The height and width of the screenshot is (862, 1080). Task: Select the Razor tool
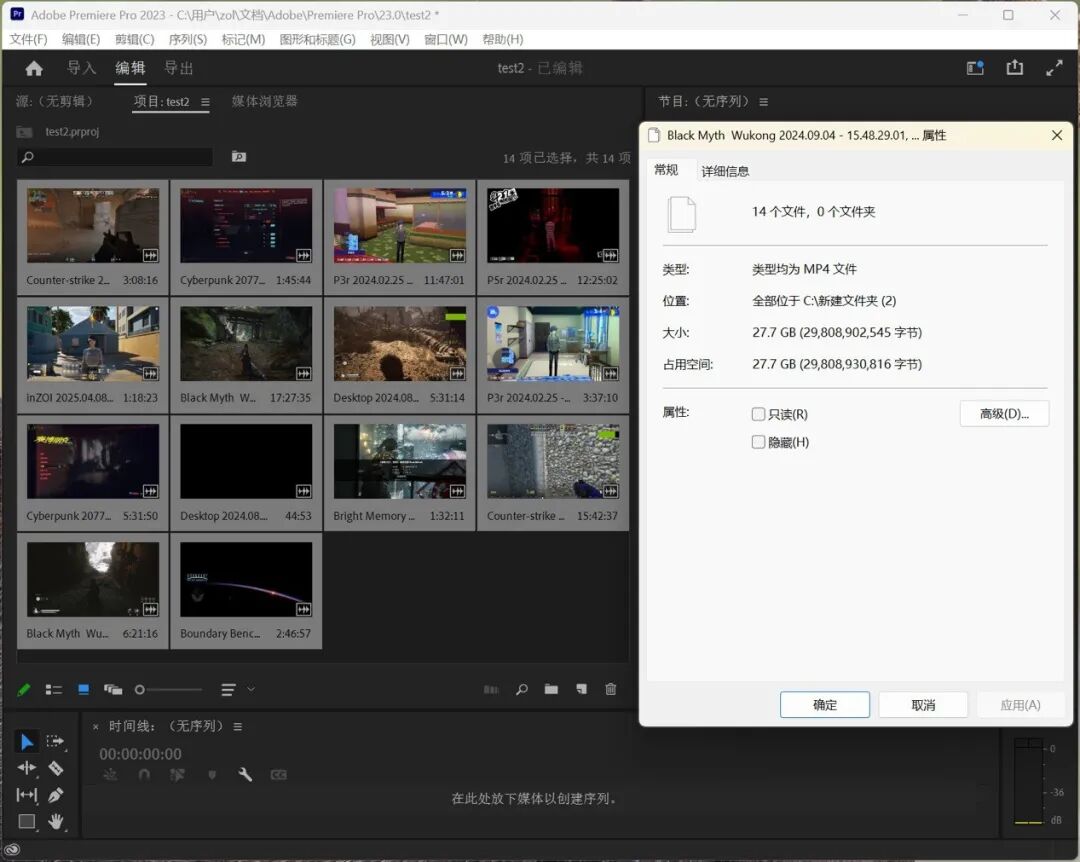(x=56, y=768)
